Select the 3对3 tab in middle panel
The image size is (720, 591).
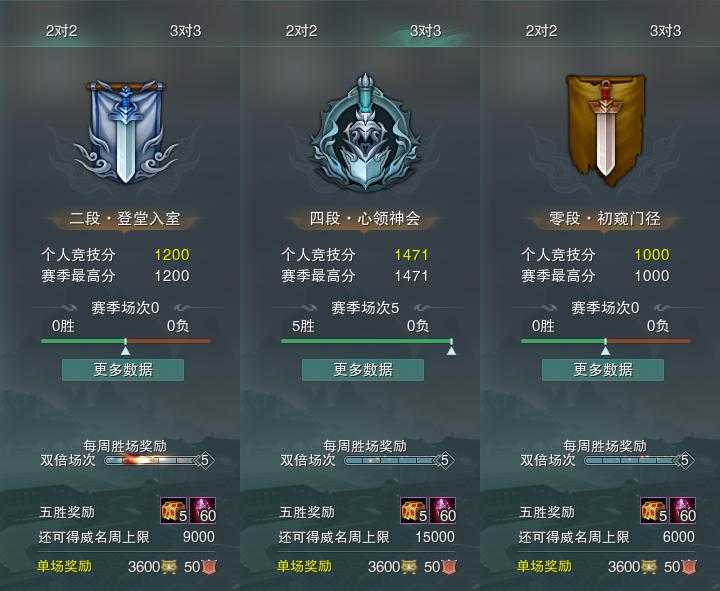coord(425,31)
